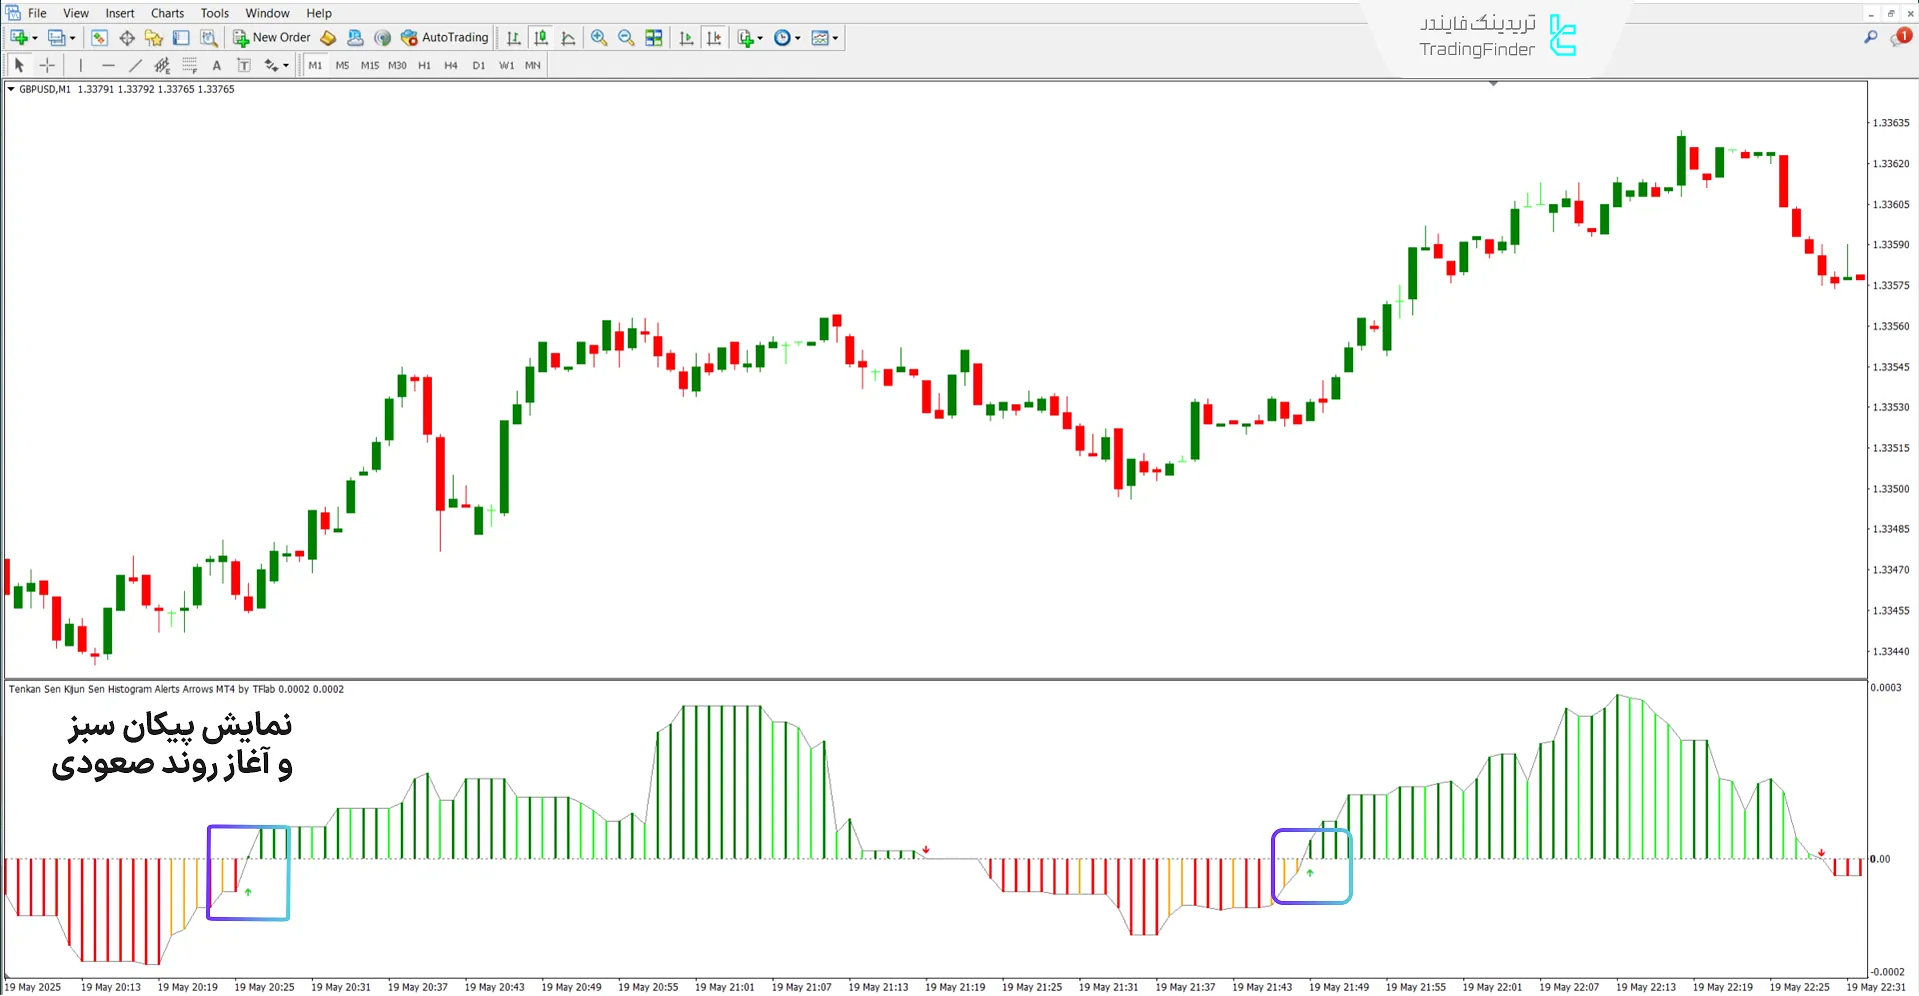Click the New Order button
This screenshot has width=1919, height=996.
coord(272,38)
